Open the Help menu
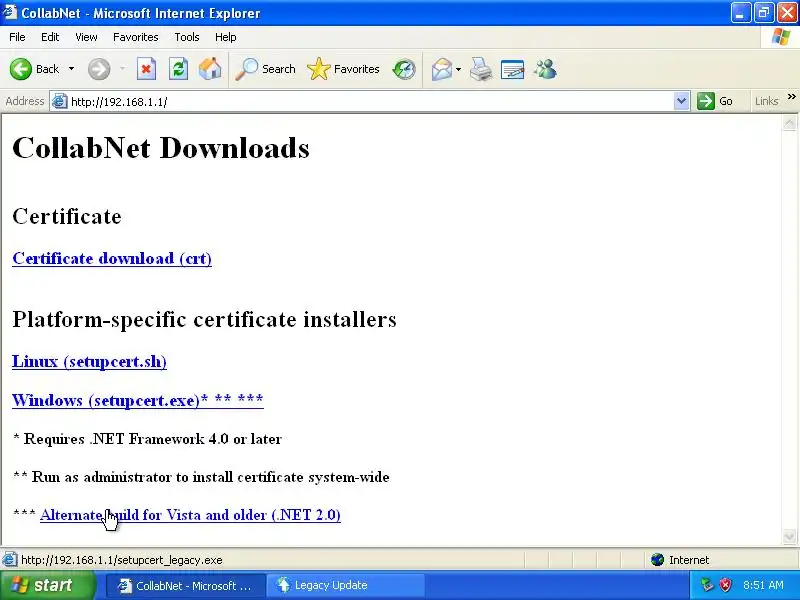Viewport: 800px width, 600px height. [226, 37]
